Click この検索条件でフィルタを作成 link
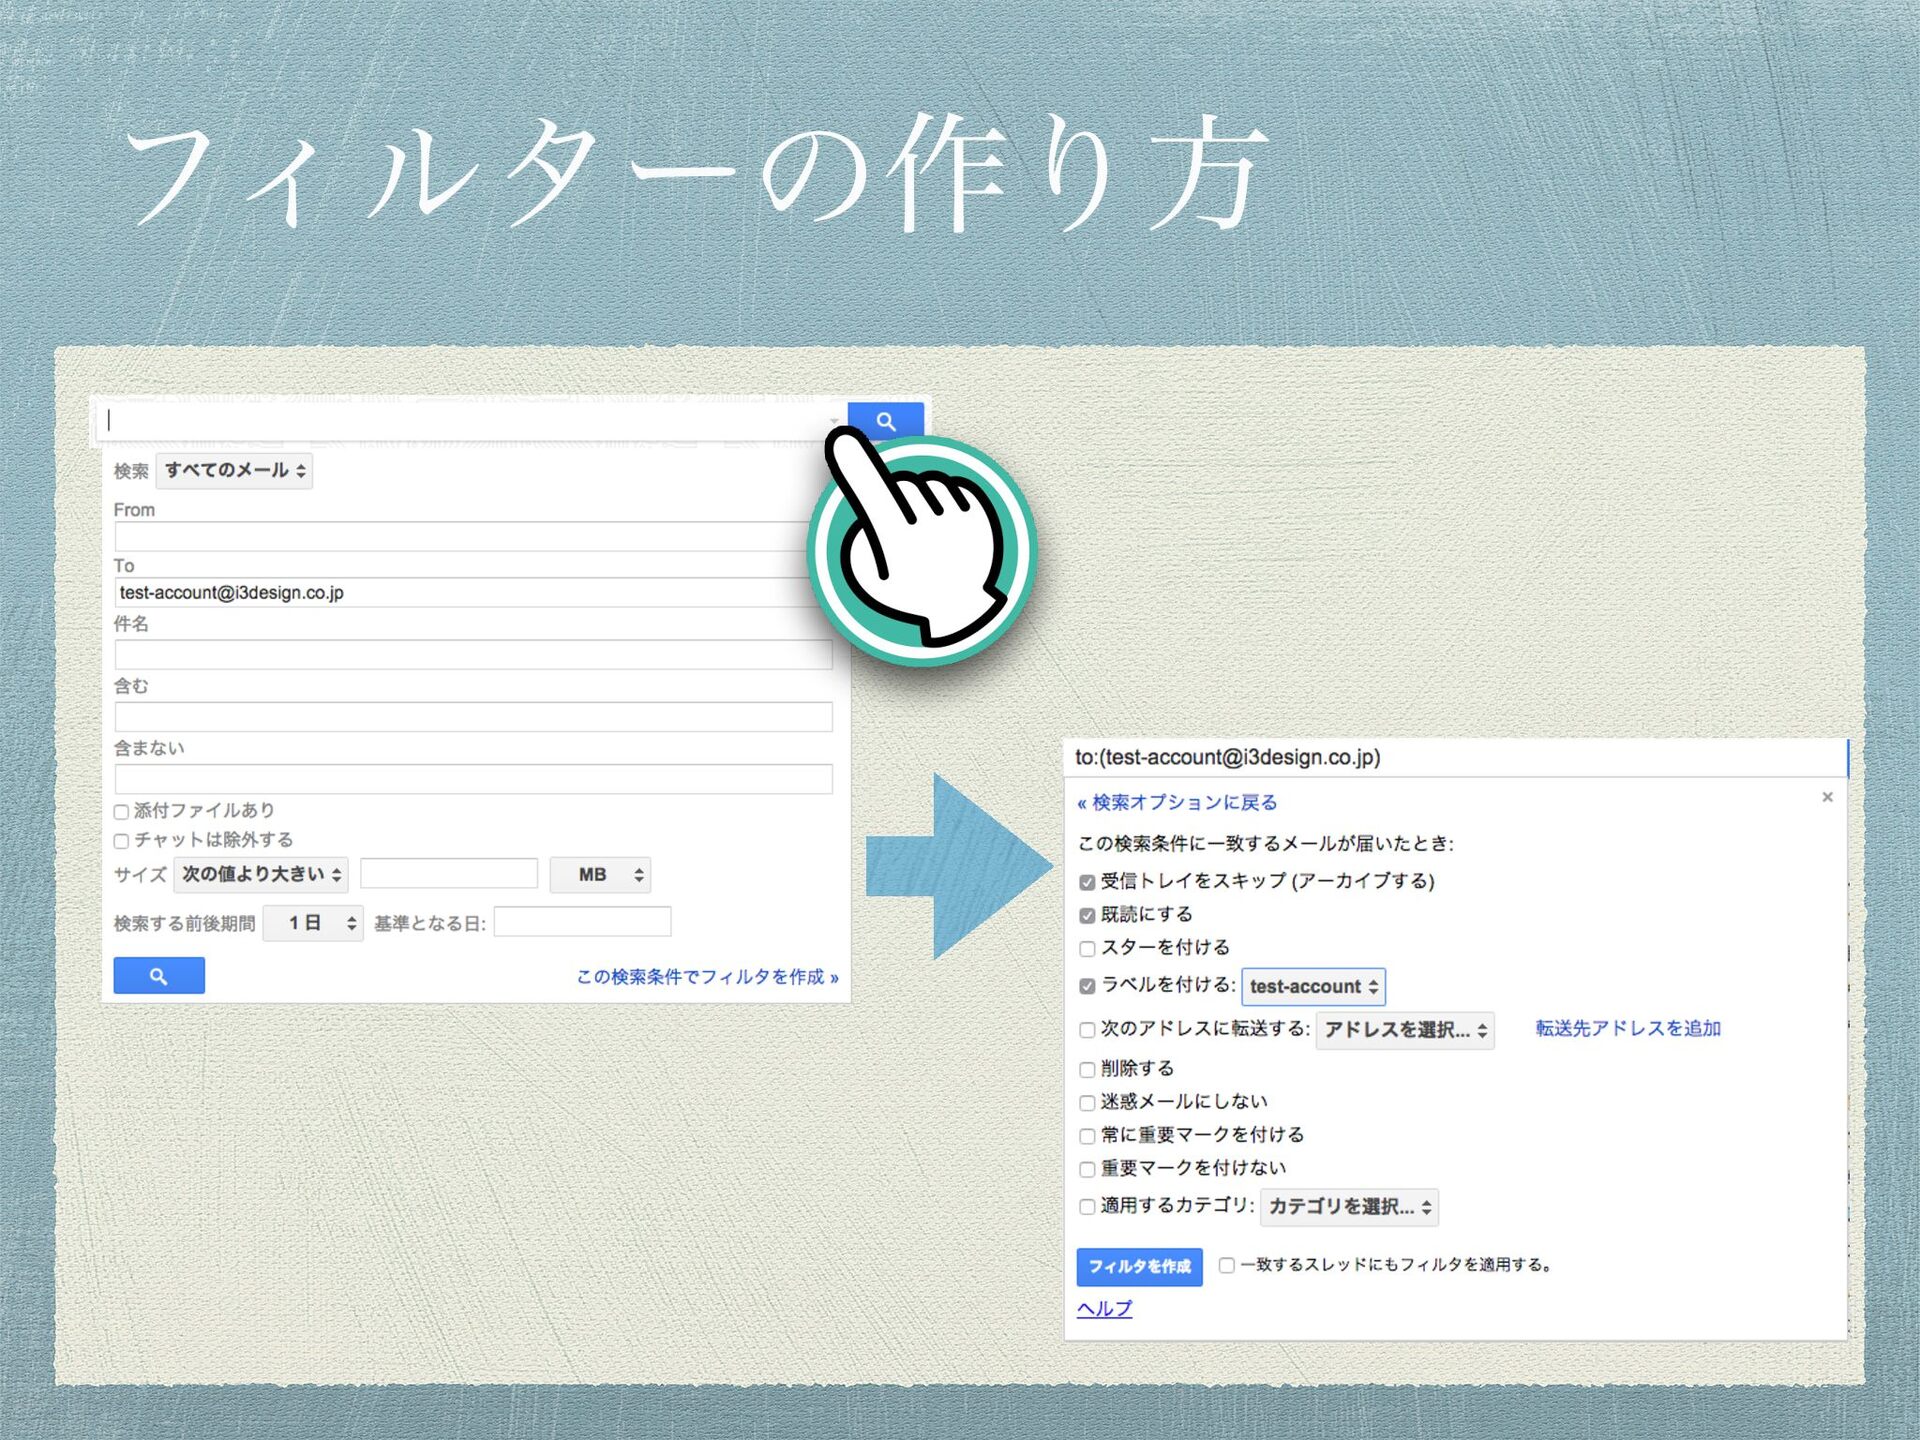The image size is (1920, 1440). pos(706,977)
